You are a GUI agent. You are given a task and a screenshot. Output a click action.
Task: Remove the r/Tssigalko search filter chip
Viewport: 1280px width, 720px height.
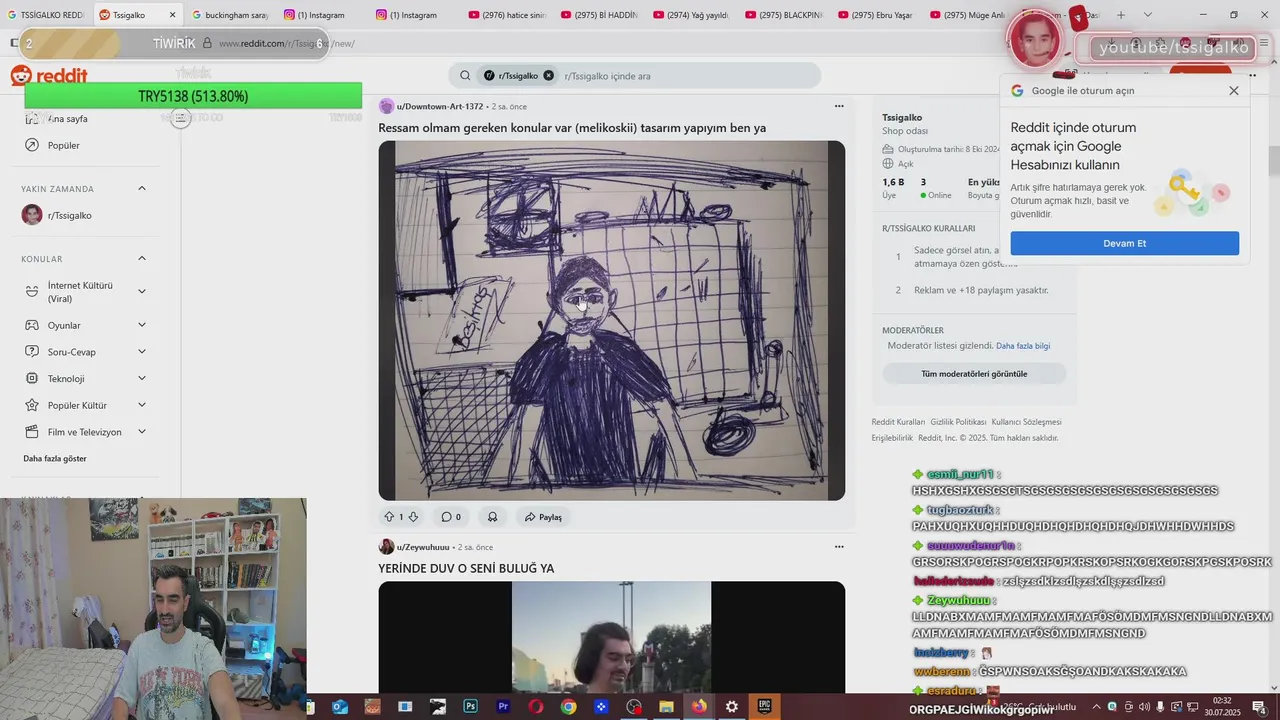[548, 76]
